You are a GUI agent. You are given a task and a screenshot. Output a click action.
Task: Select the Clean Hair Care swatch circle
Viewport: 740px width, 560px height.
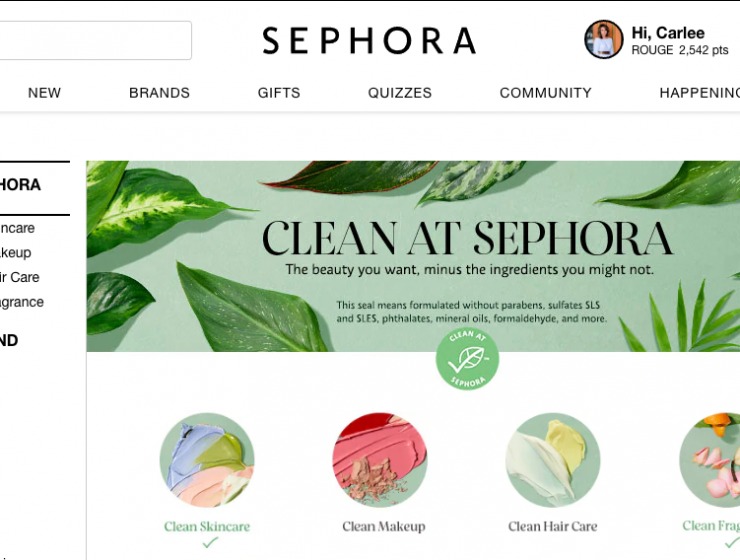553,460
